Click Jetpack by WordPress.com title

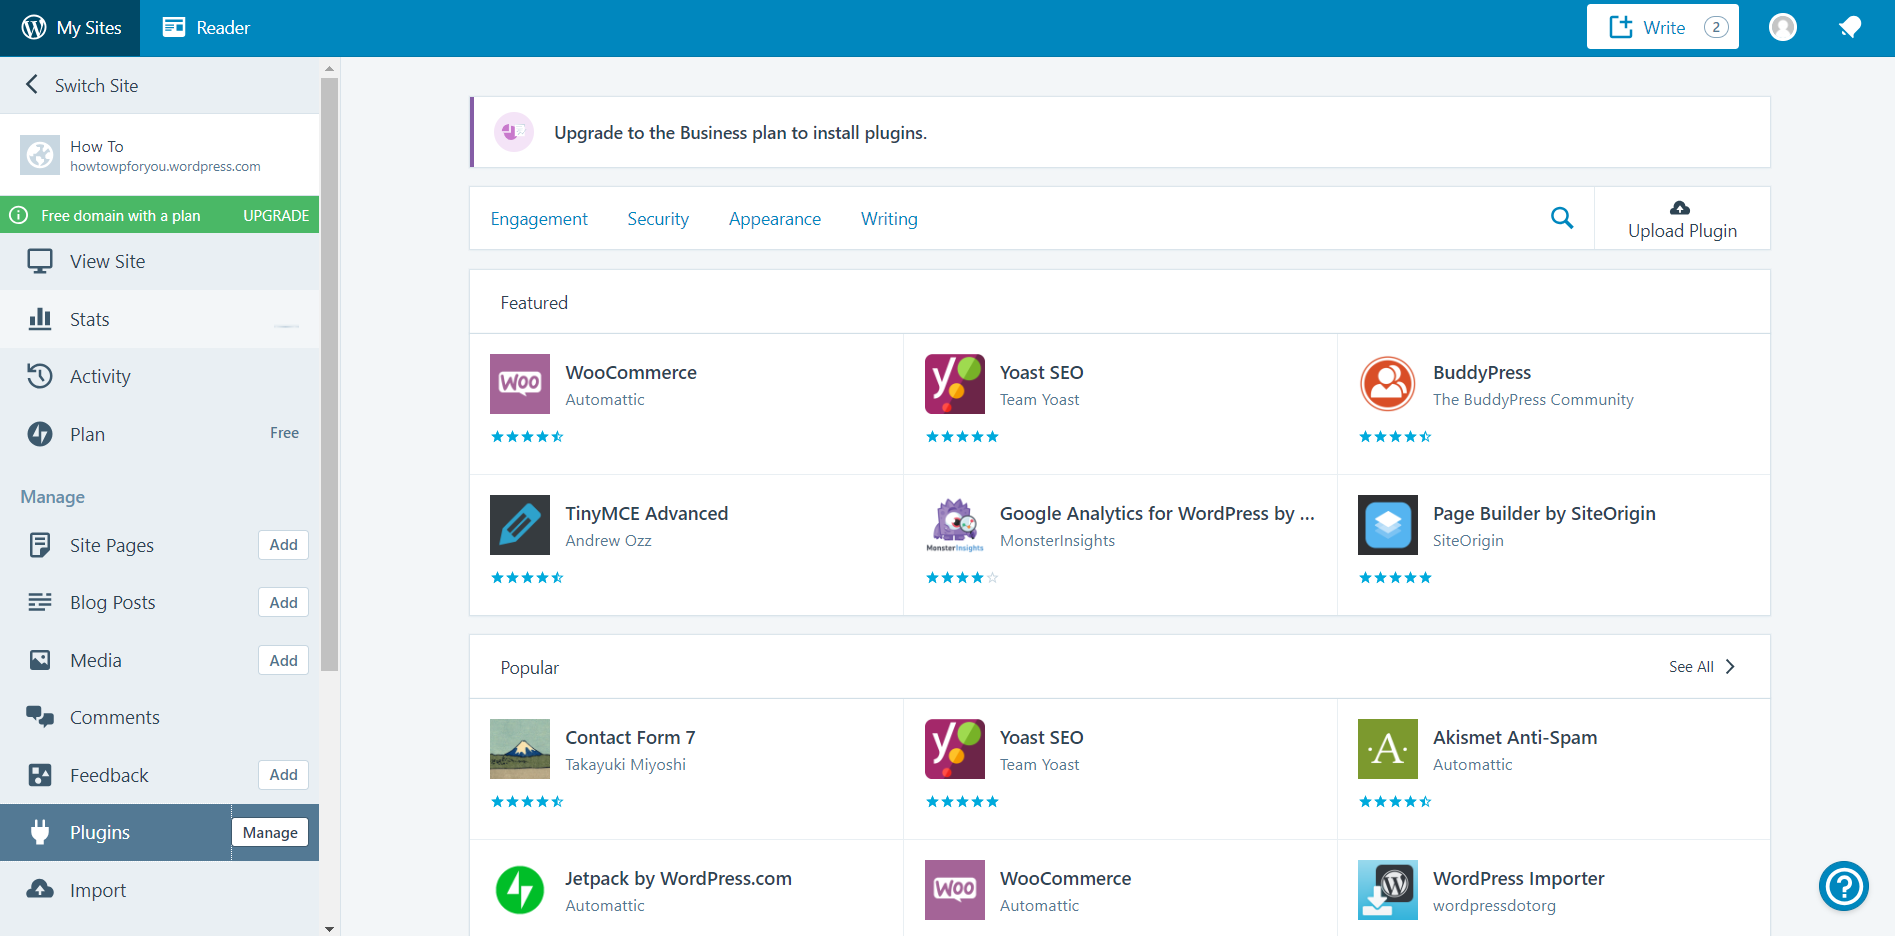coord(678,878)
